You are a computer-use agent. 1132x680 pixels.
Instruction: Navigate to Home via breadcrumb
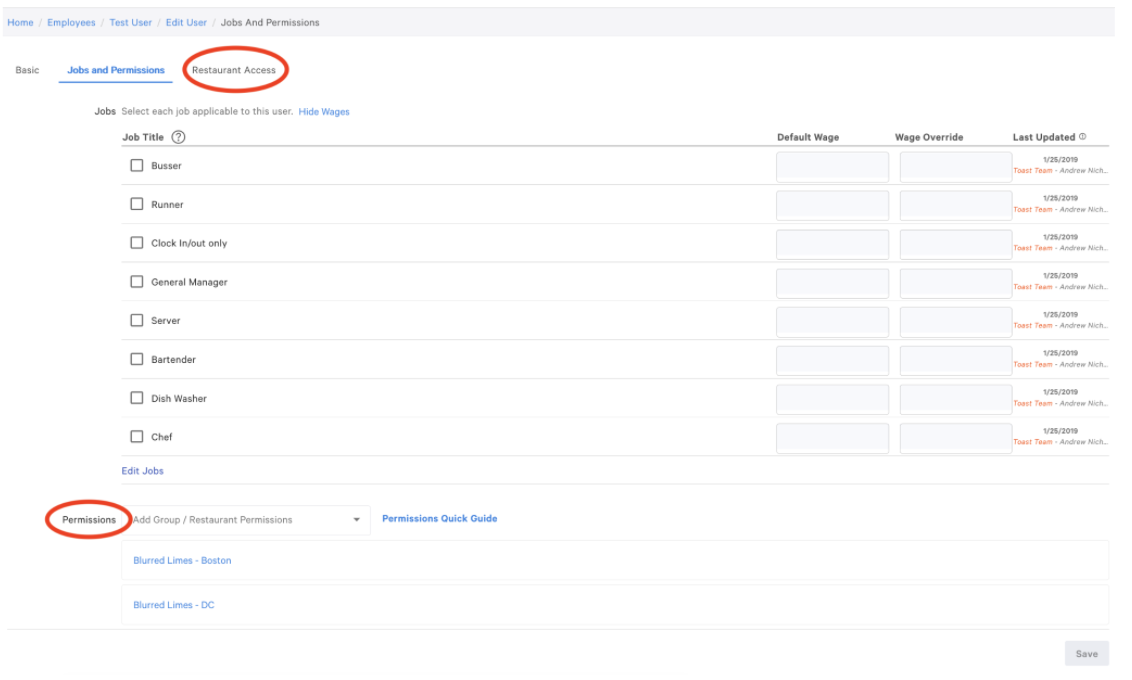[20, 22]
